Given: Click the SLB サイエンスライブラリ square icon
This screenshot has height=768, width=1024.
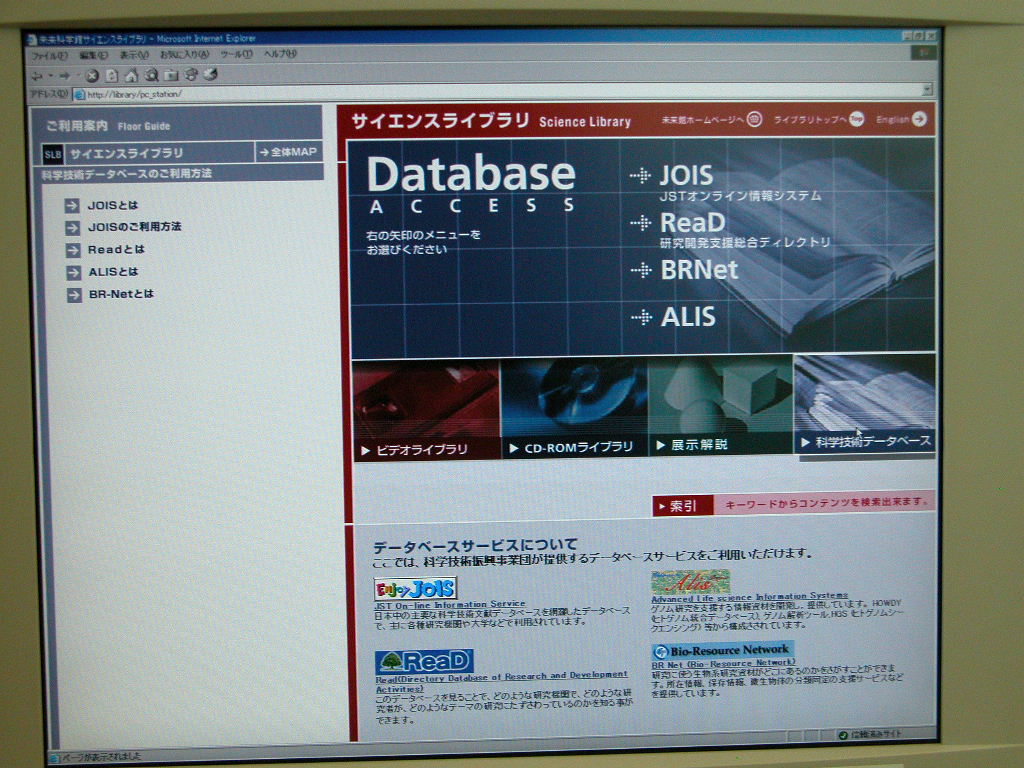Looking at the screenshot, I should coord(53,155).
